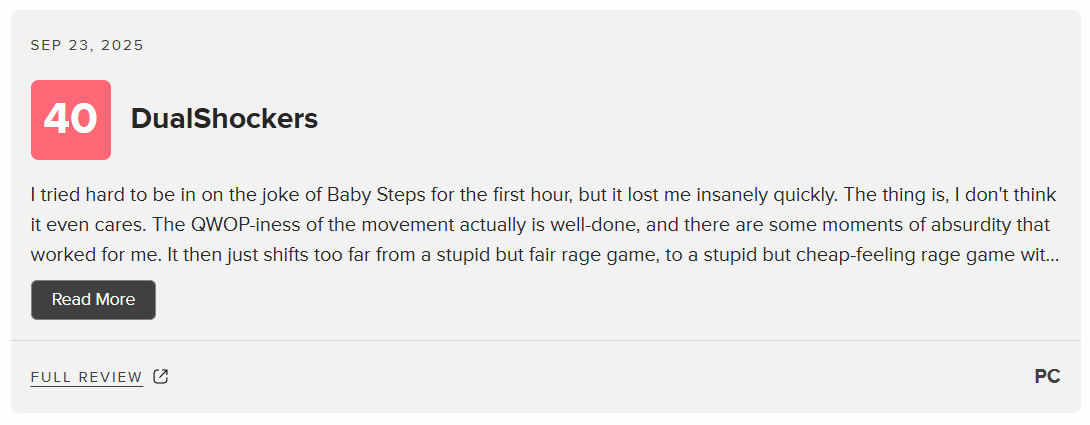Click the second line mentioning 'moments of absurdity'
Screen dimensions: 1090x425
(x=540, y=226)
